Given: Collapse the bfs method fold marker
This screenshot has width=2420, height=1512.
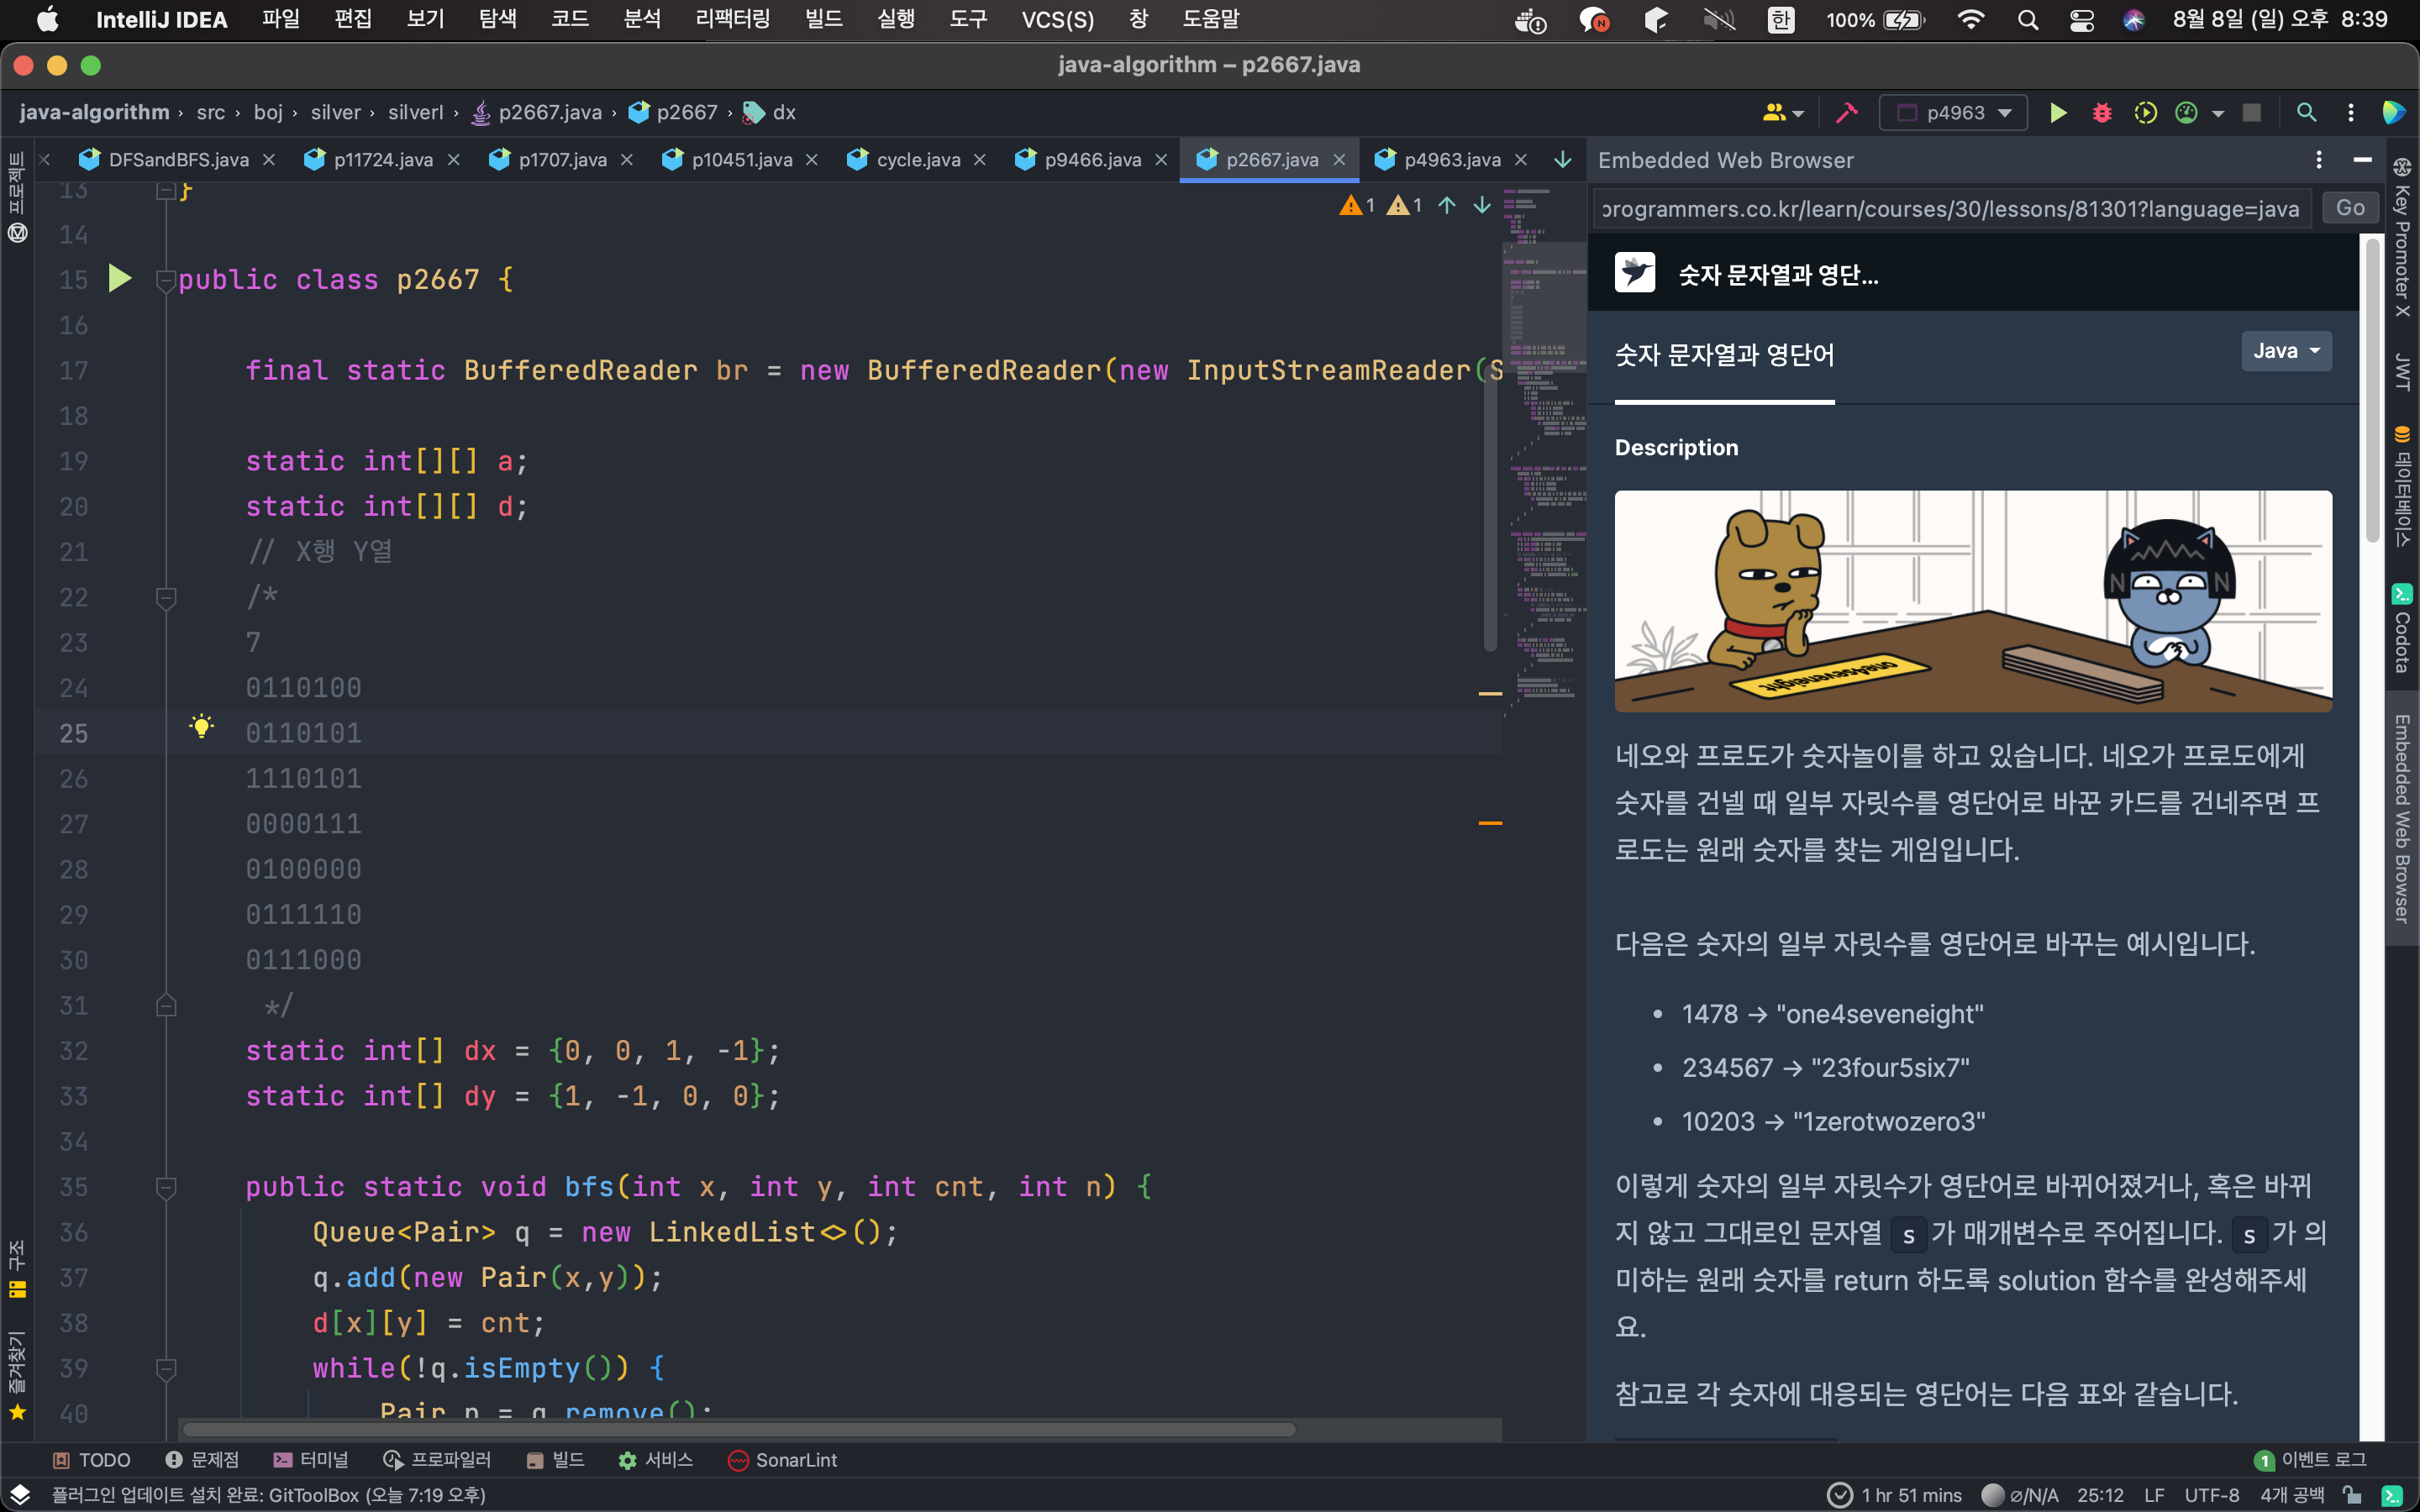Looking at the screenshot, I should pos(166,1187).
